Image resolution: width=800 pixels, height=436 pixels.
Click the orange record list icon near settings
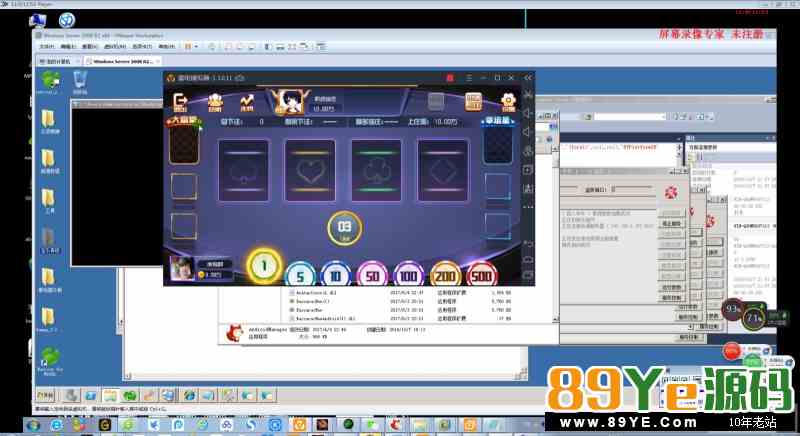473,101
